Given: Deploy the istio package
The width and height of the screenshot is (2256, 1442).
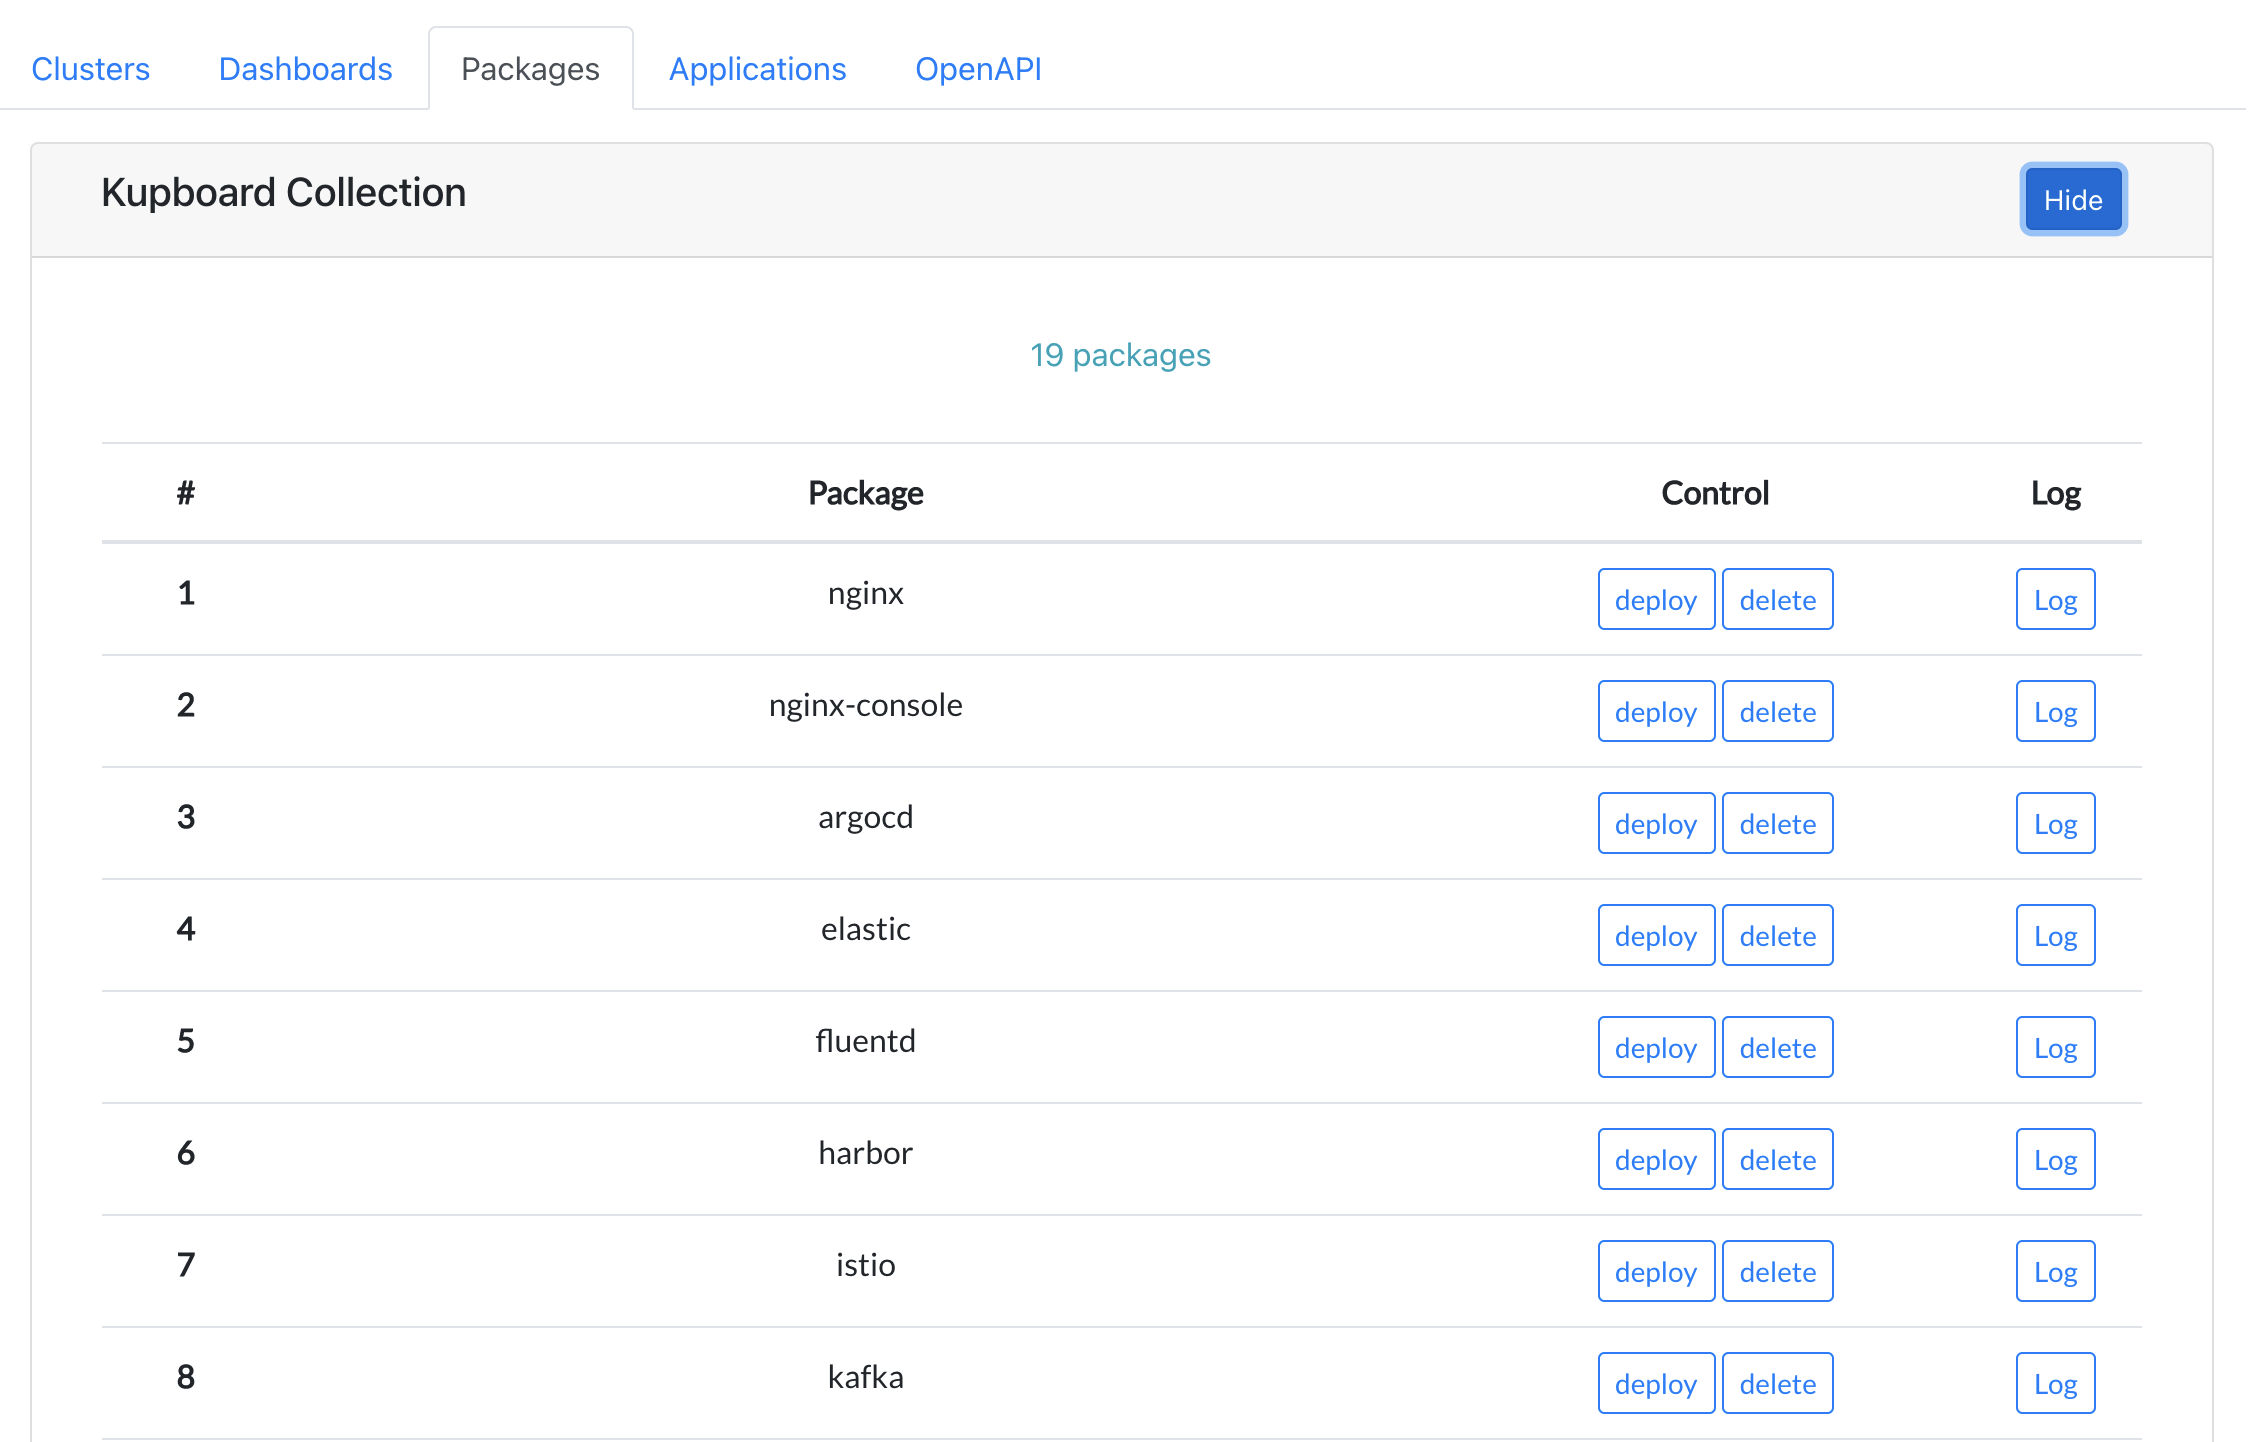Looking at the screenshot, I should tap(1656, 1272).
